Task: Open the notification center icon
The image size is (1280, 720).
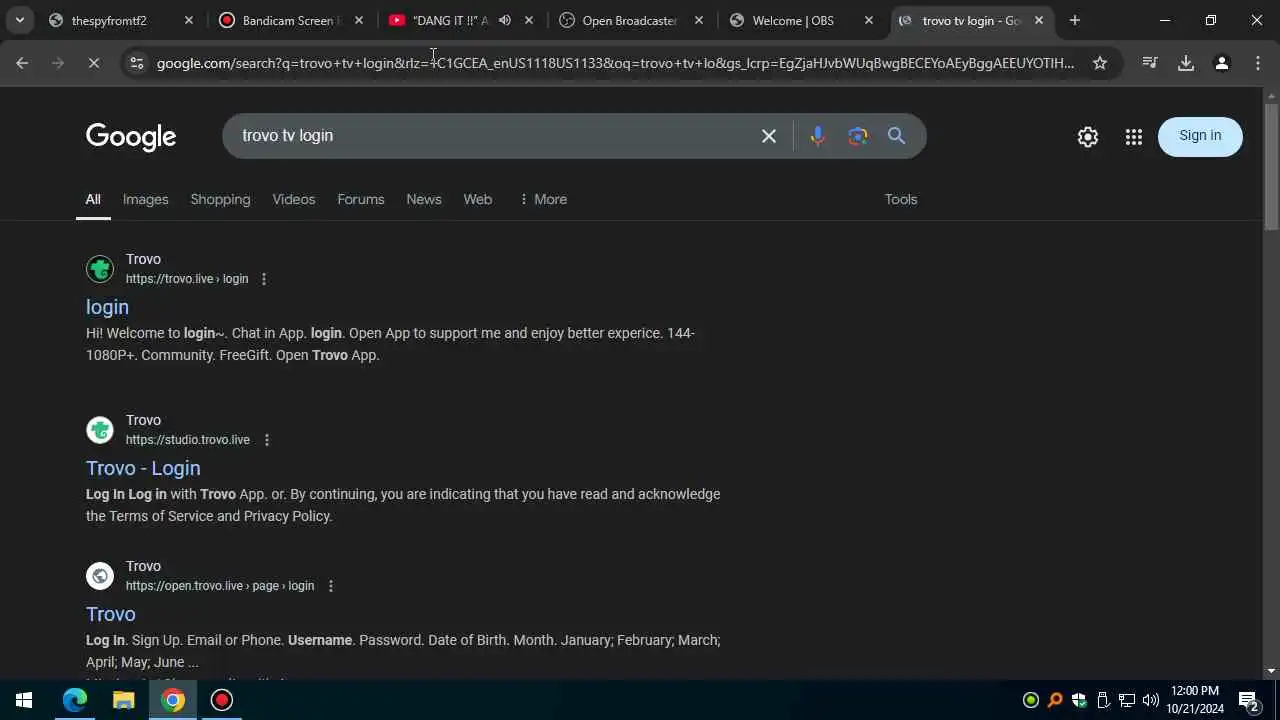Action: tap(1248, 700)
